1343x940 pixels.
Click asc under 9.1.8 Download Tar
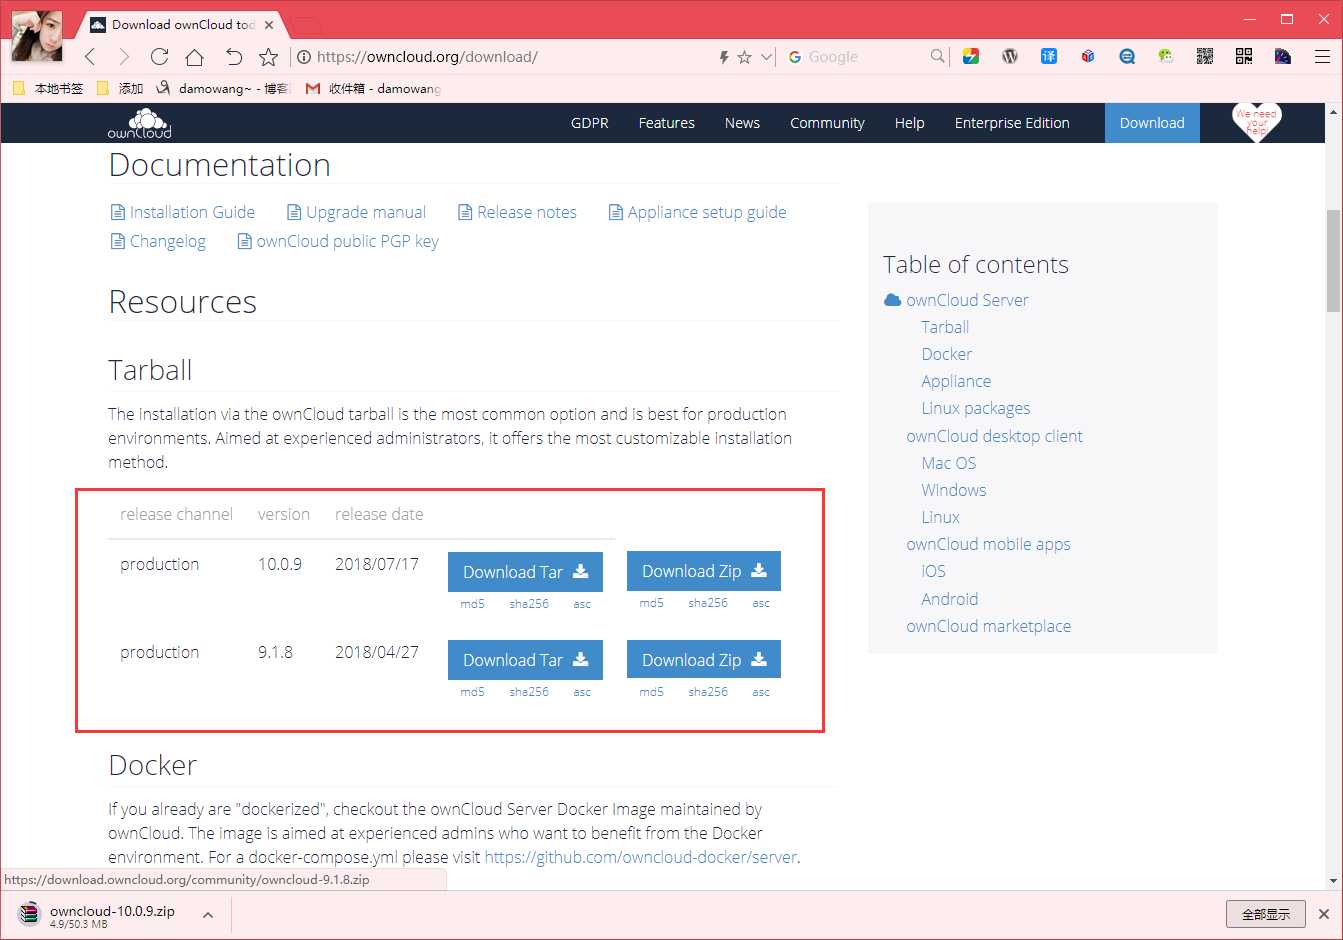[582, 692]
